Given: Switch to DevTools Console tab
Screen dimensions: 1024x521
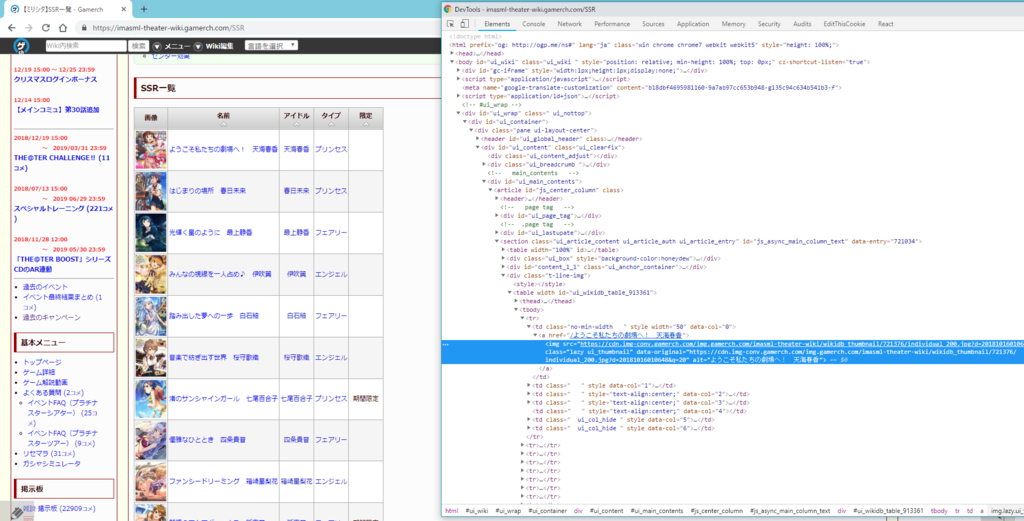Looking at the screenshot, I should pos(534,24).
